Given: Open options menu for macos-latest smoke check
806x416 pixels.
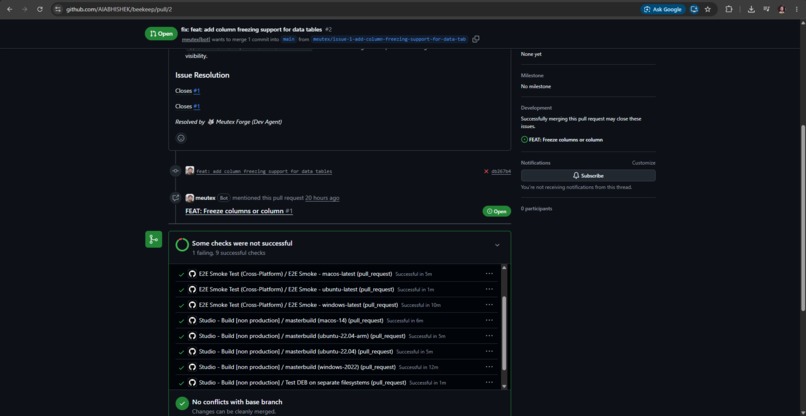Looking at the screenshot, I should (x=489, y=274).
